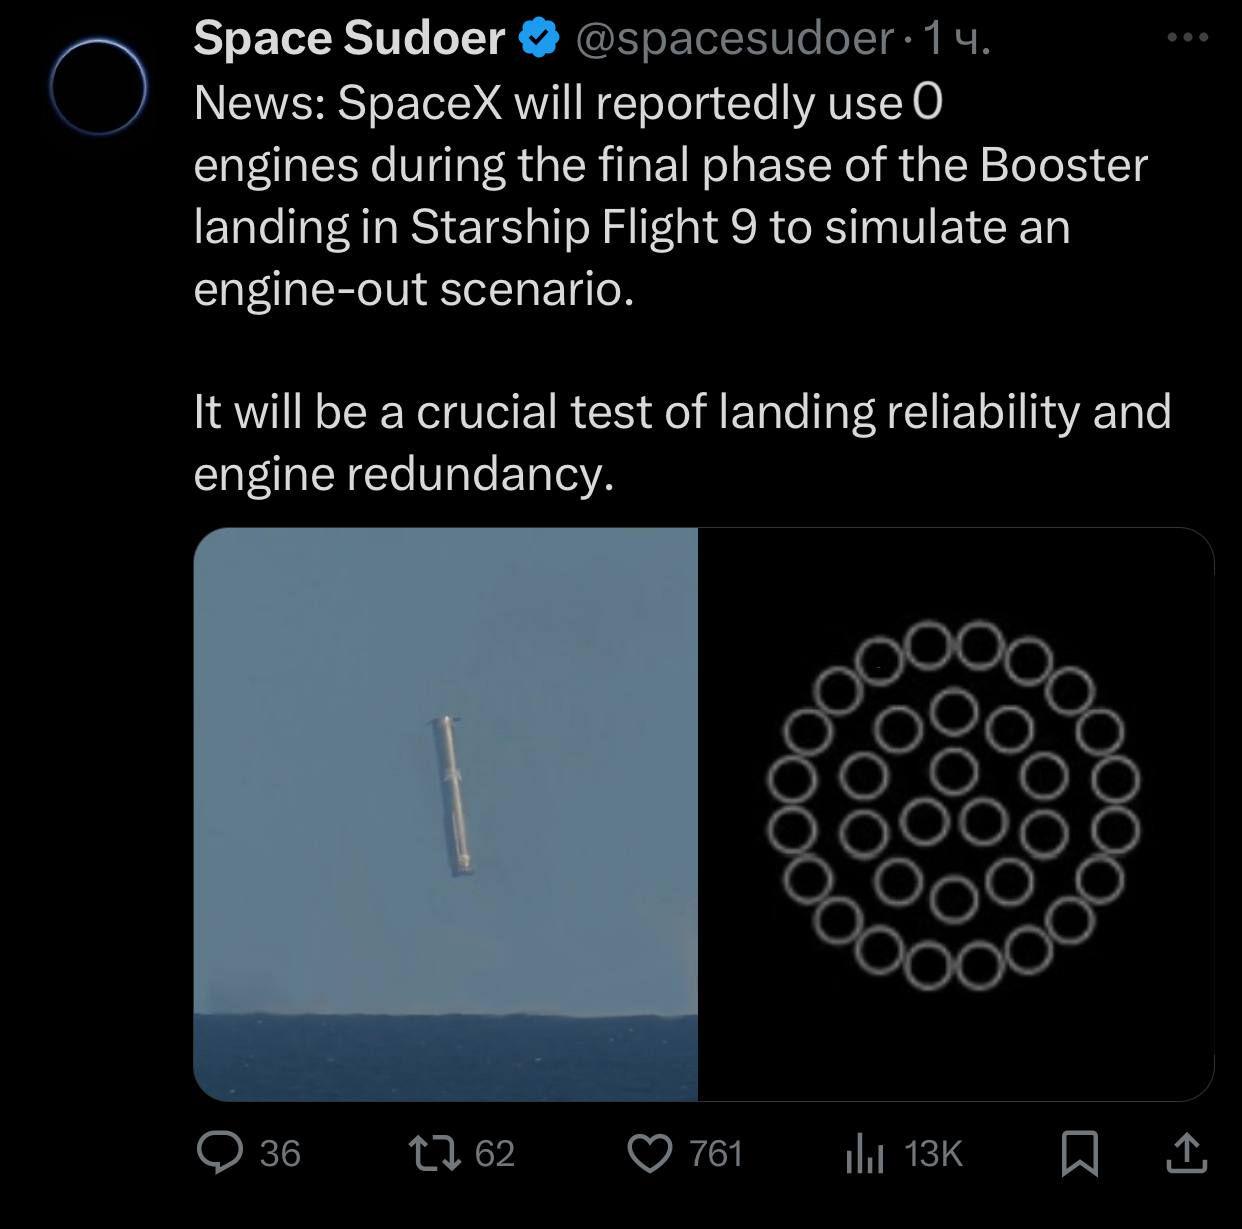Image resolution: width=1242 pixels, height=1229 pixels.
Task: Open the @spacesudoer handle link
Action: tap(733, 38)
